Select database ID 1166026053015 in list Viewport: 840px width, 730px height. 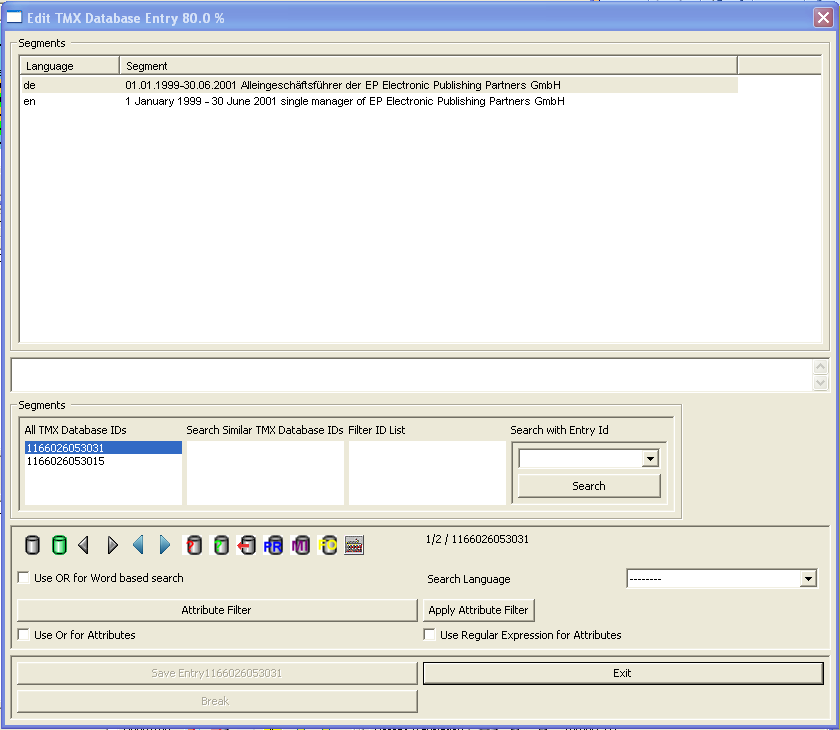(65, 462)
